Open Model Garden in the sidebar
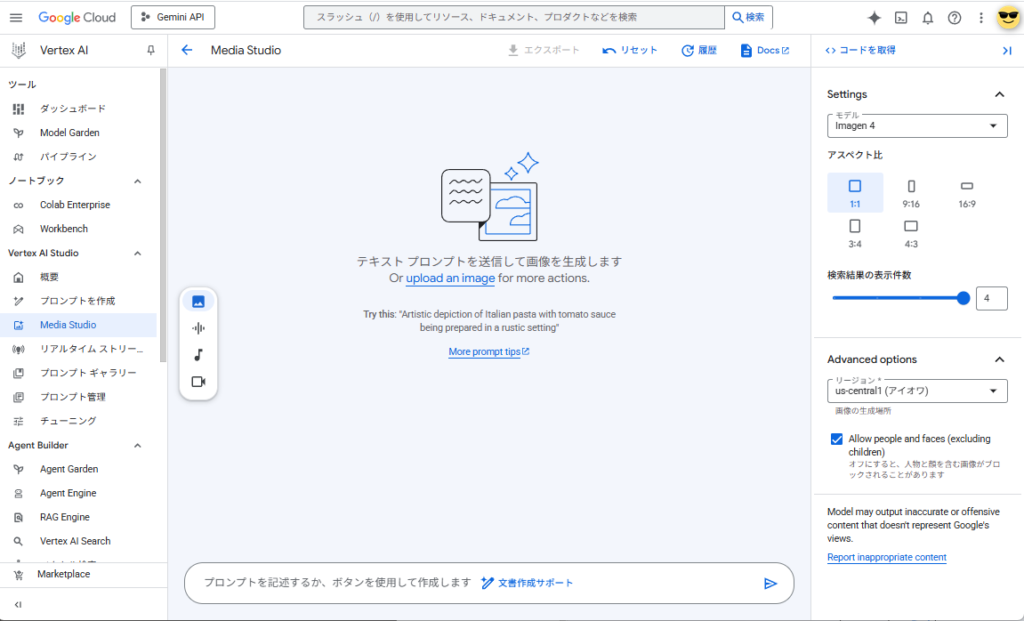 click(x=78, y=133)
